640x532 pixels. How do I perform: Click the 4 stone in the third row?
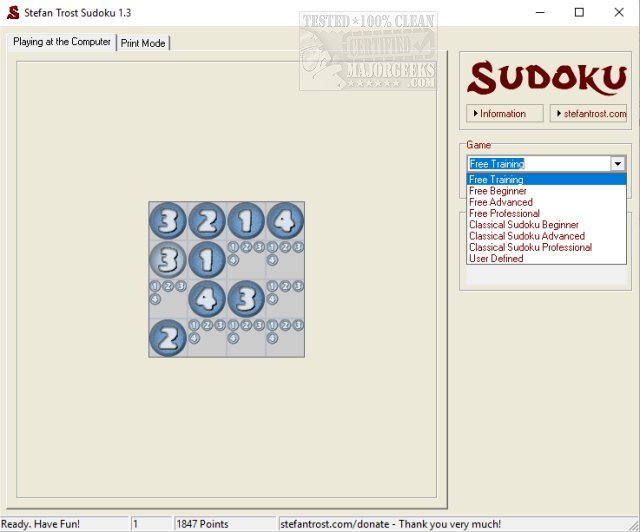point(207,299)
